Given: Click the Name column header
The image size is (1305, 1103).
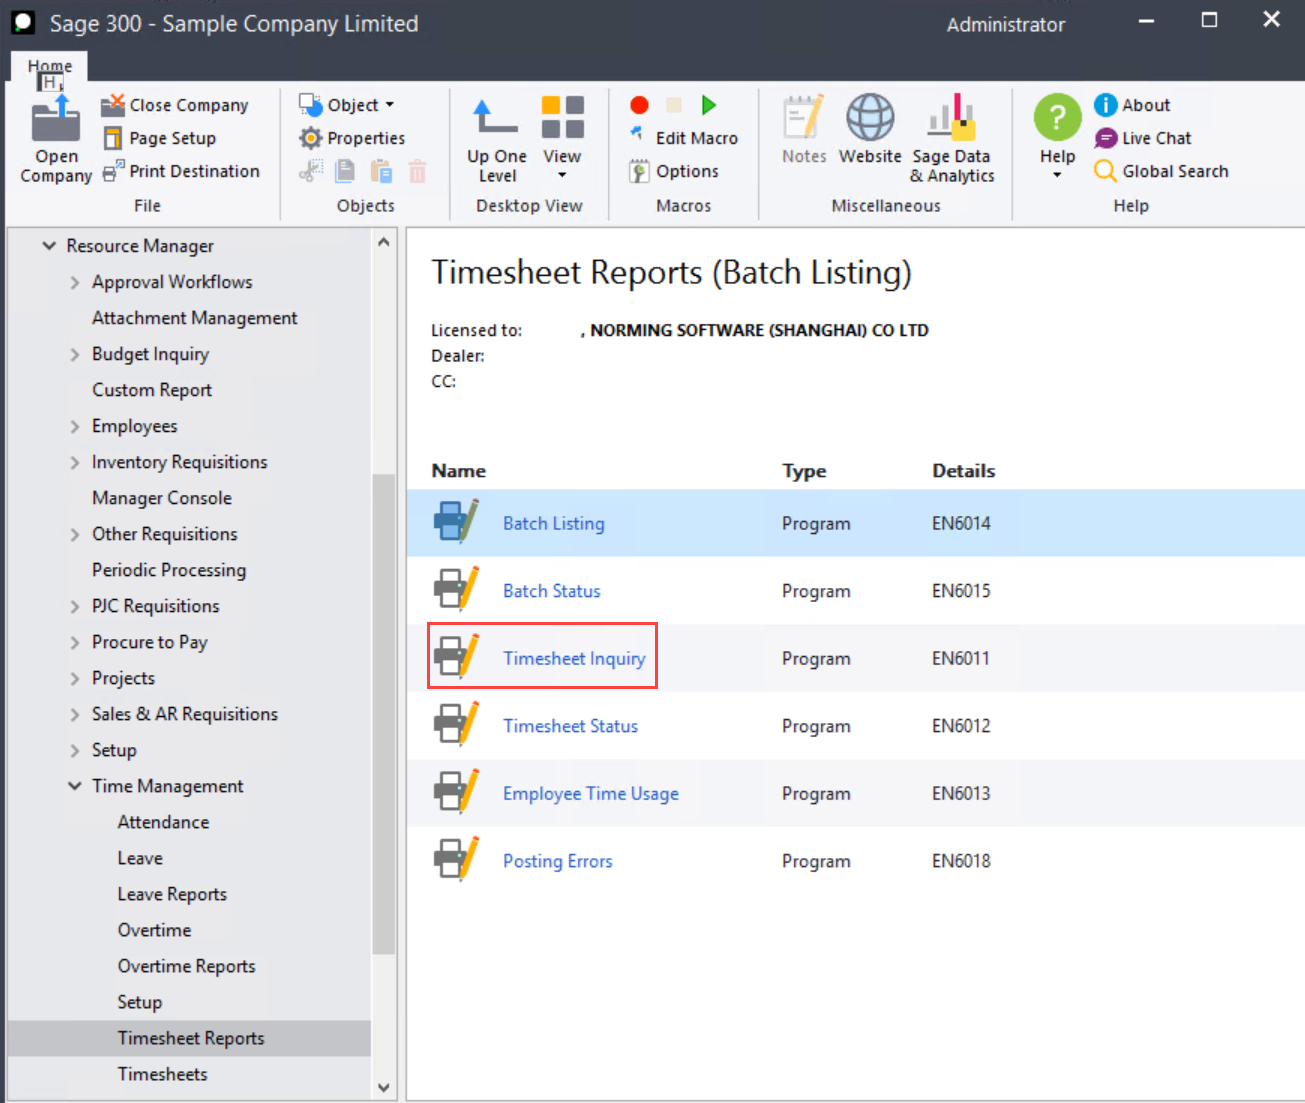Looking at the screenshot, I should [458, 471].
